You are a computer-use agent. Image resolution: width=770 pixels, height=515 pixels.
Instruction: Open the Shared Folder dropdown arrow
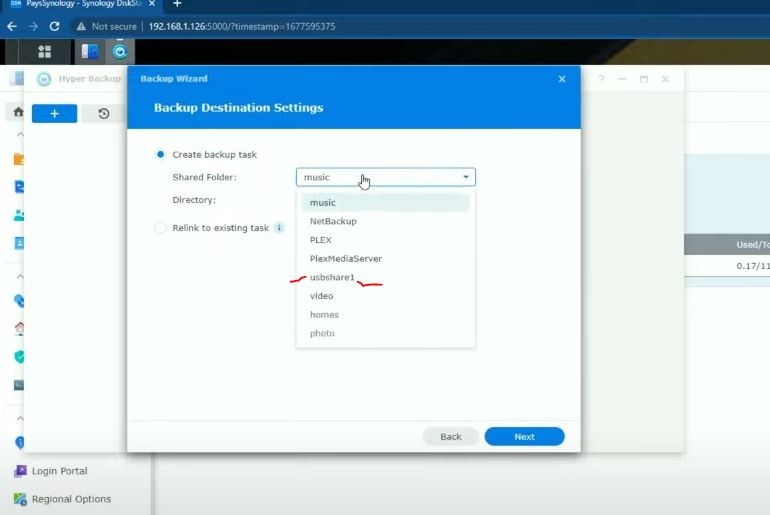coord(466,177)
